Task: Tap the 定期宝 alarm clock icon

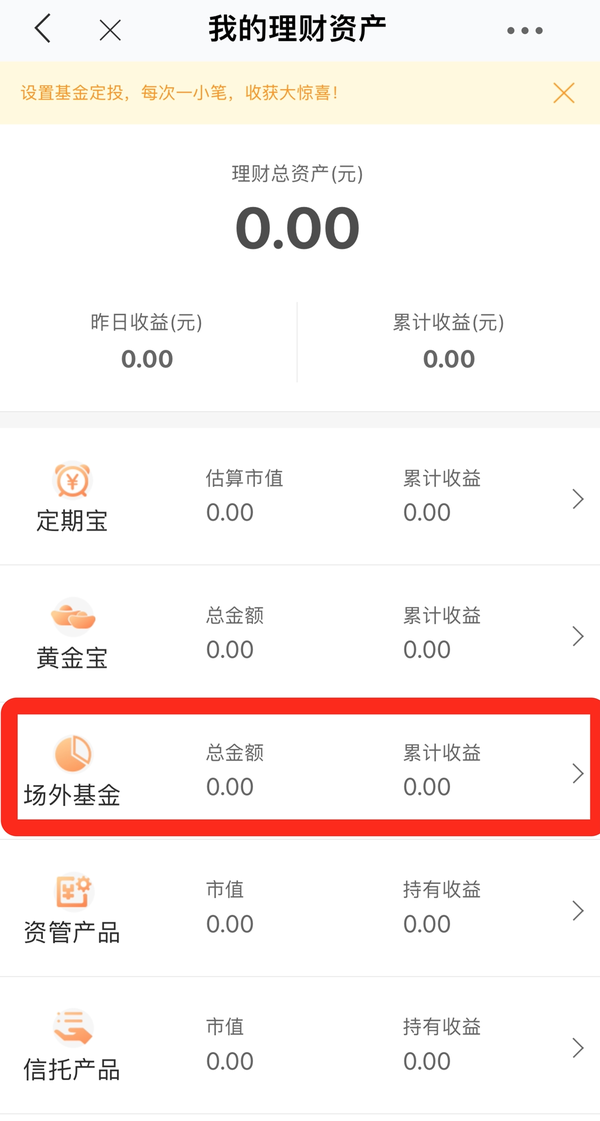Action: pyautogui.click(x=72, y=481)
